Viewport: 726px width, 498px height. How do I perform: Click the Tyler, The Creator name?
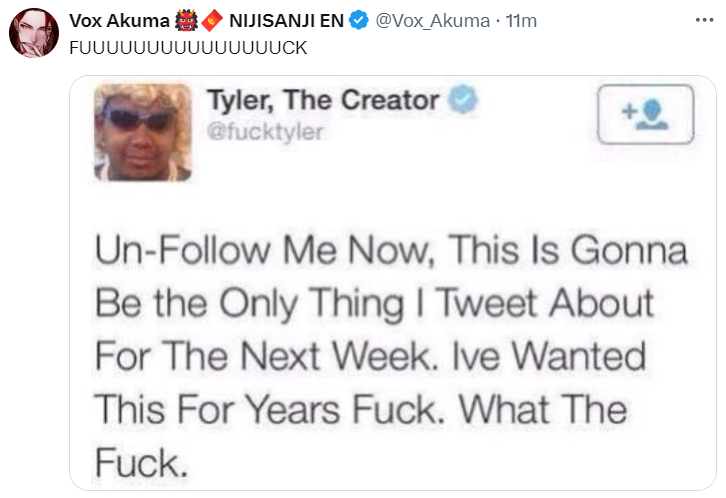point(323,101)
